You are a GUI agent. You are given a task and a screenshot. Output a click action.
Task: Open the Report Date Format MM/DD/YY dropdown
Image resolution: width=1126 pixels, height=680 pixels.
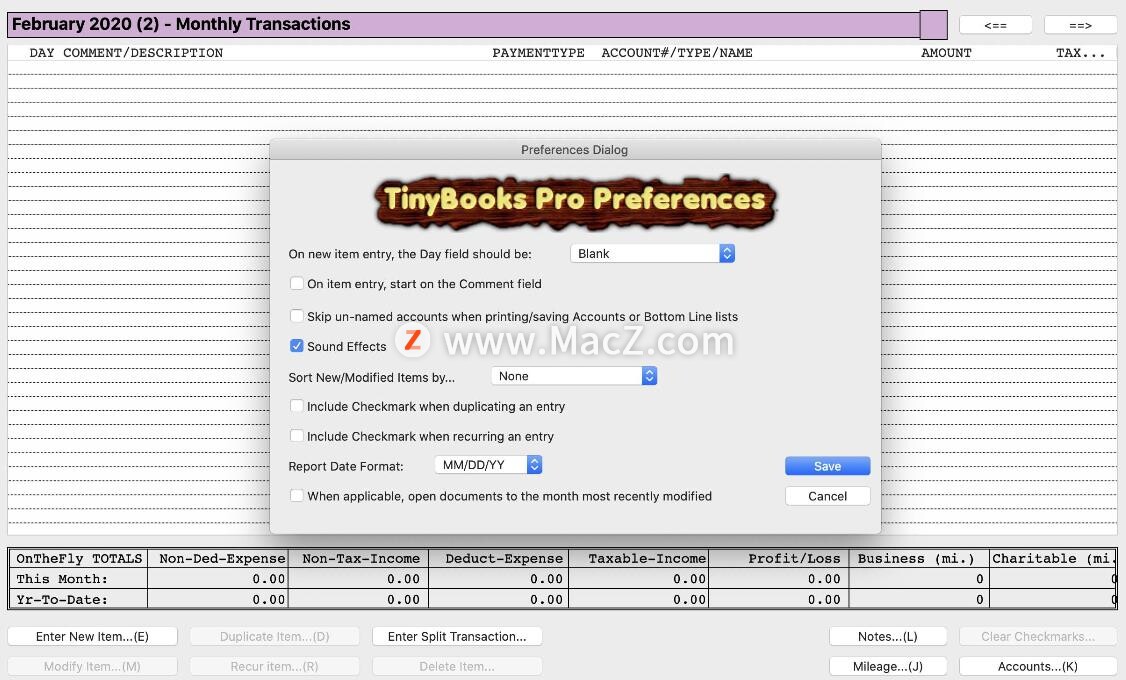(488, 465)
